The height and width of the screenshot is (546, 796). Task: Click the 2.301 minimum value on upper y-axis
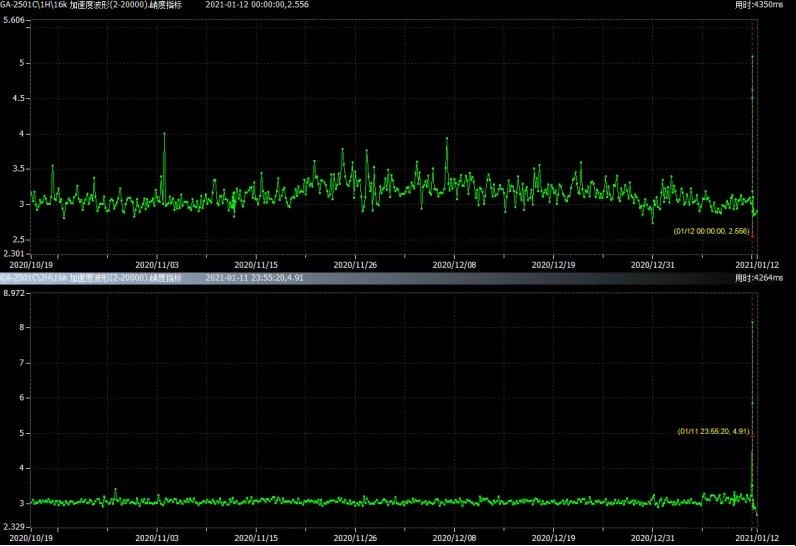point(14,254)
